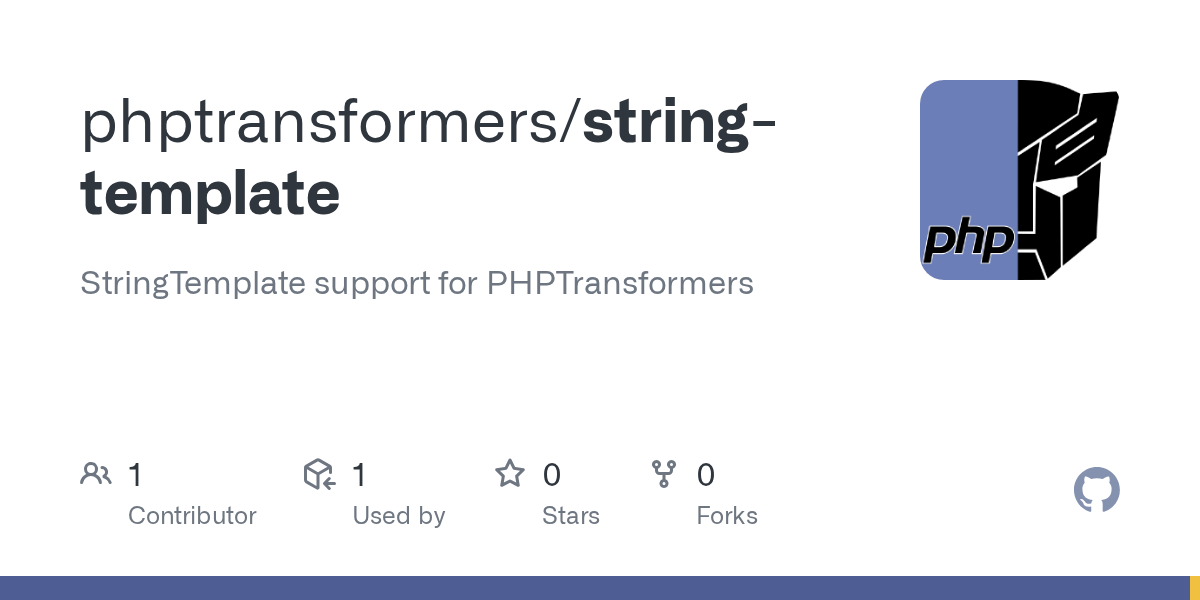This screenshot has height=600, width=1200.
Task: Click the Stars star icon
Action: coord(510,474)
